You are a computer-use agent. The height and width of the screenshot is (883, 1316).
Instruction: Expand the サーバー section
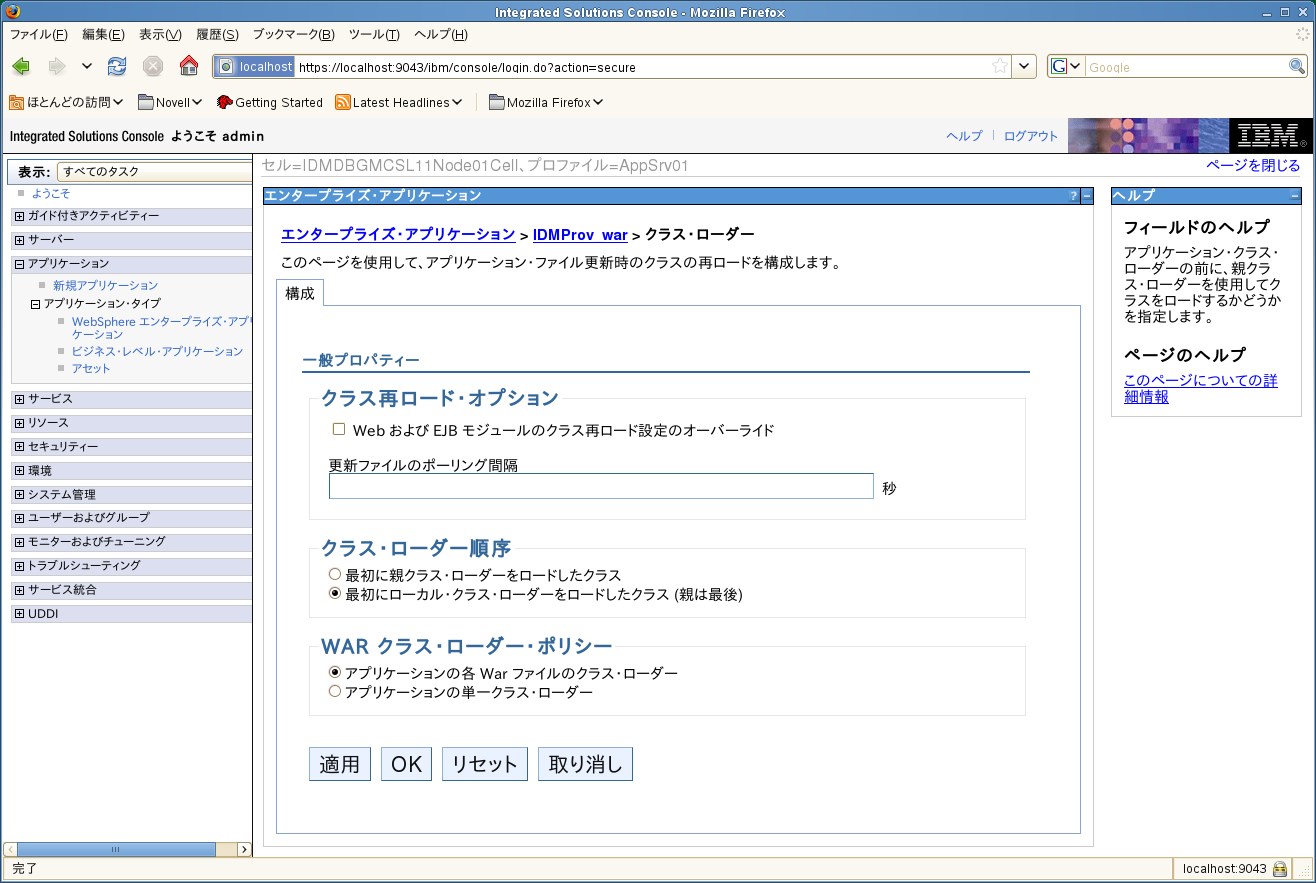coord(19,240)
